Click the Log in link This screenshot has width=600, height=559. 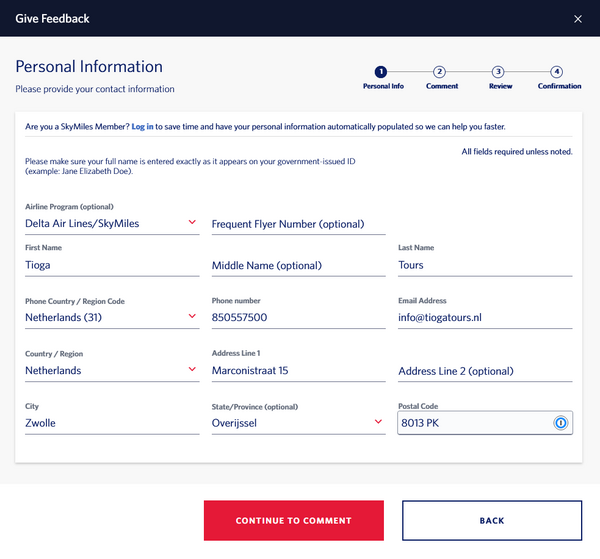(x=143, y=127)
